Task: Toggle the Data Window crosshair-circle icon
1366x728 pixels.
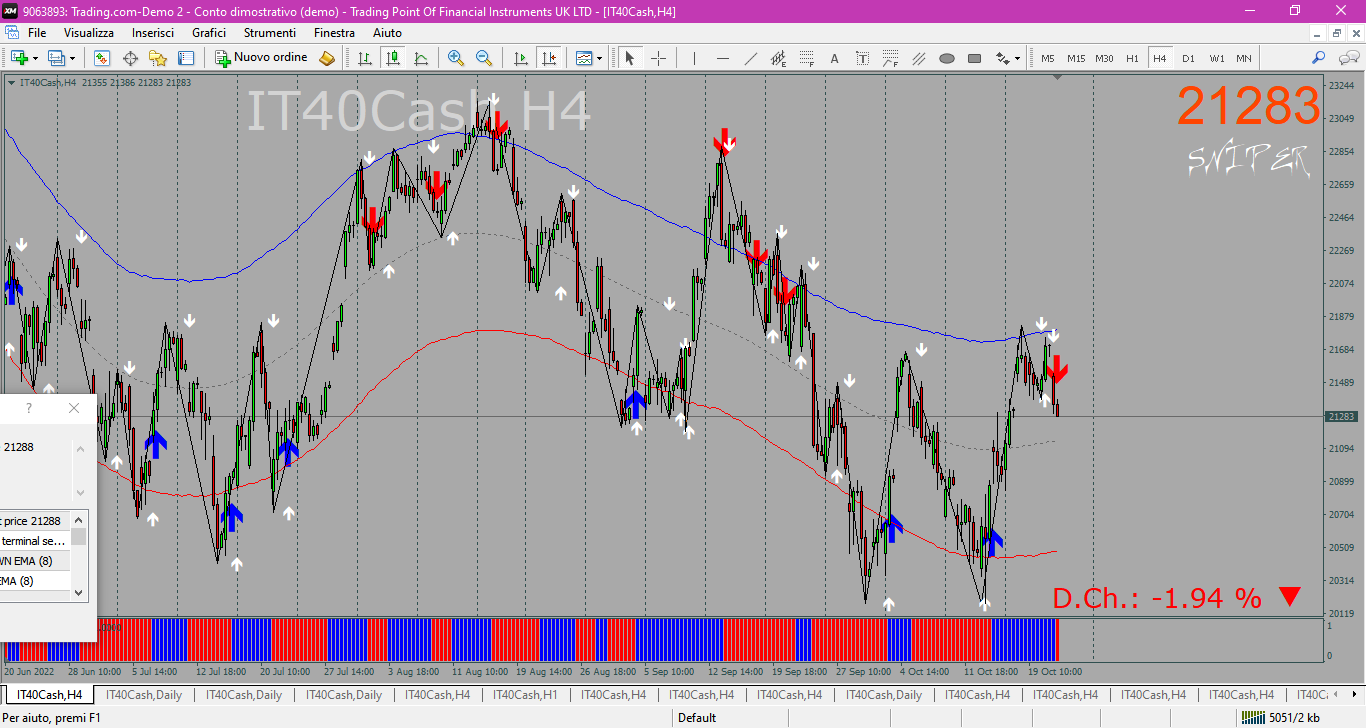Action: click(130, 58)
